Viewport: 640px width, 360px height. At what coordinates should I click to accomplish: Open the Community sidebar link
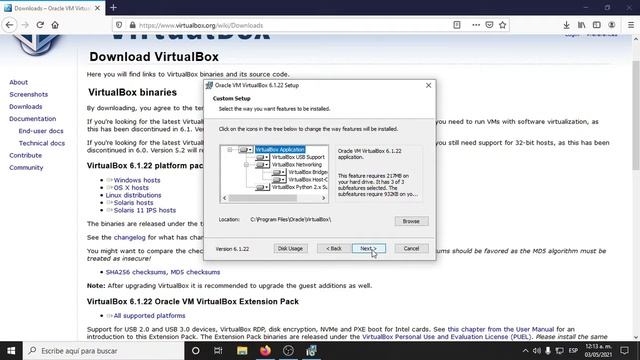[26, 168]
